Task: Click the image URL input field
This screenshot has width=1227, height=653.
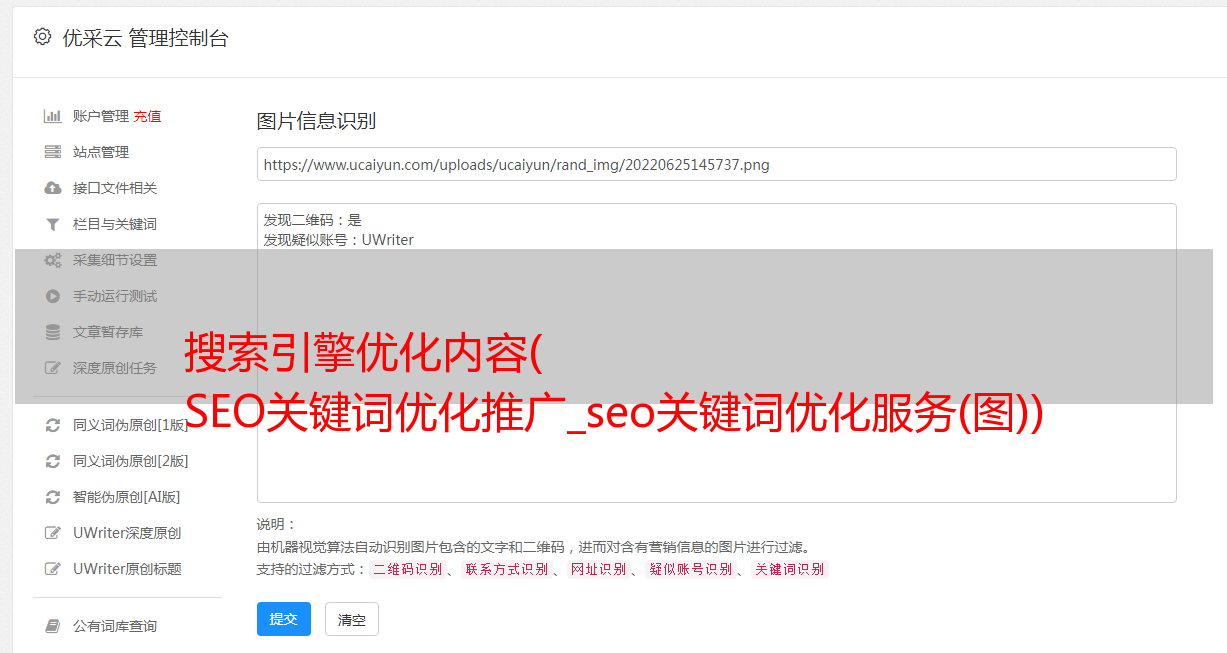Action: (716, 164)
